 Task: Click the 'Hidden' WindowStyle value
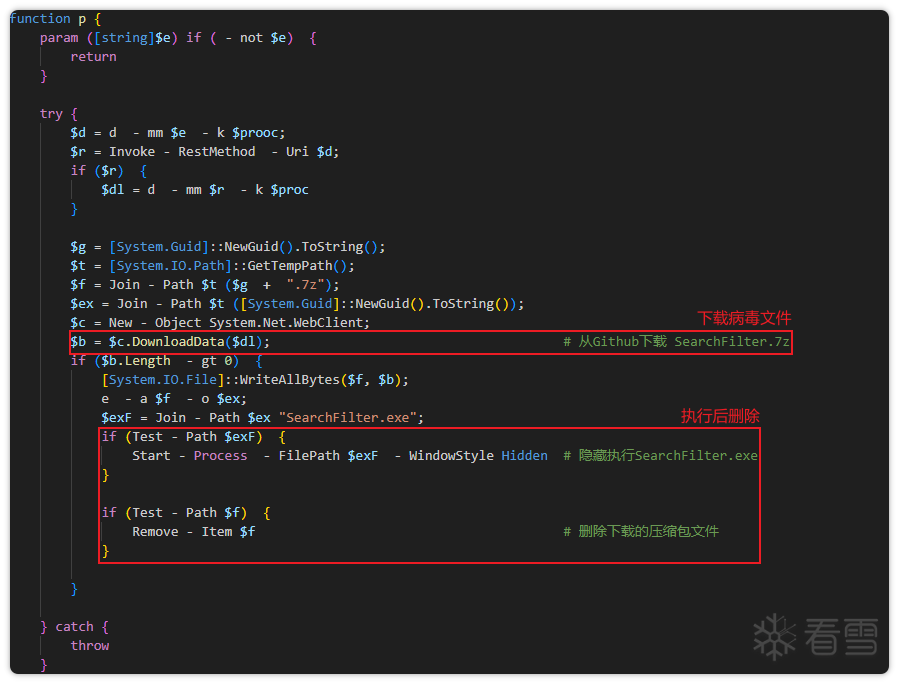525,456
